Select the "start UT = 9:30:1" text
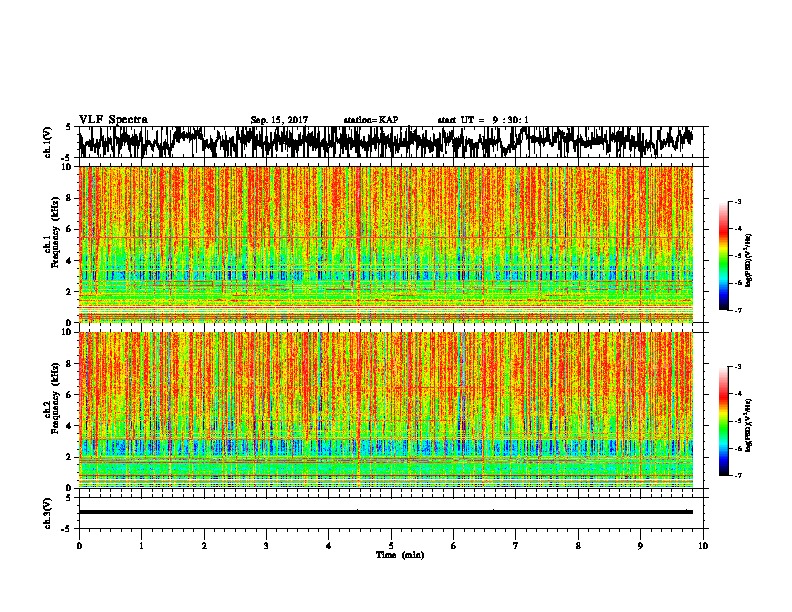Viewport: 792px width, 612px height. pos(483,120)
